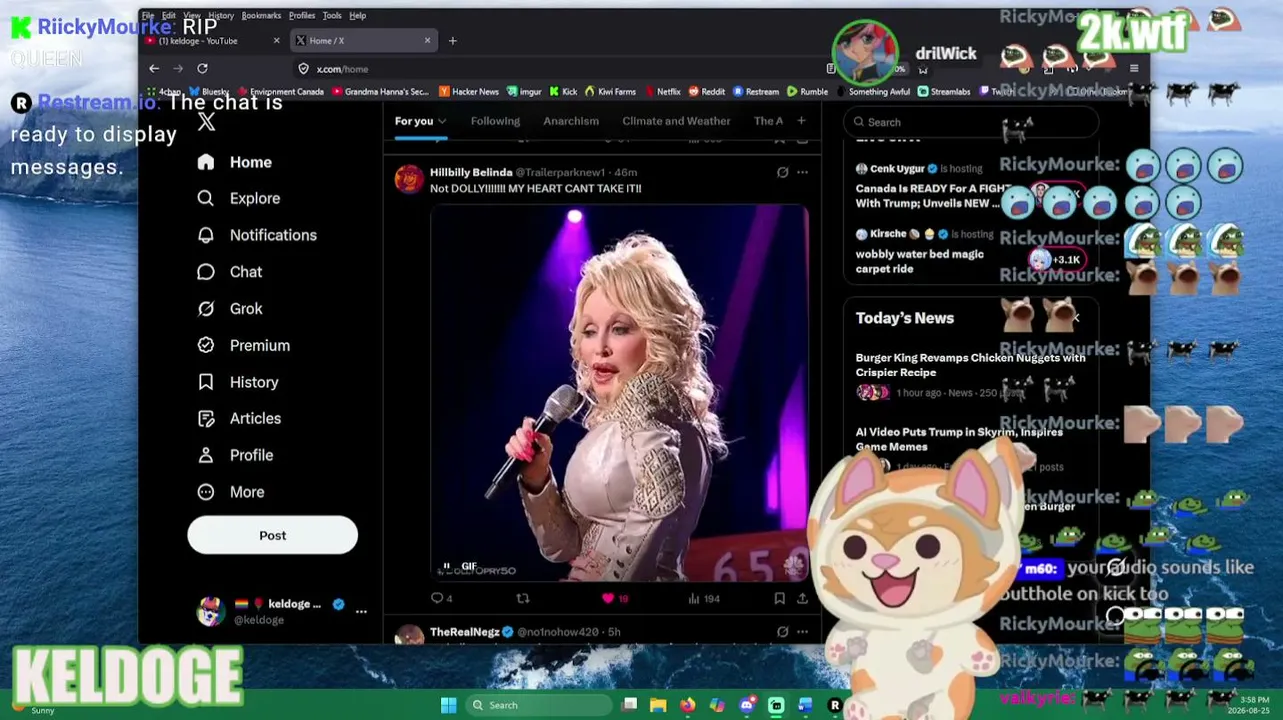Add a new timeline tab with plus
Image resolution: width=1283 pixels, height=720 pixels.
(801, 121)
